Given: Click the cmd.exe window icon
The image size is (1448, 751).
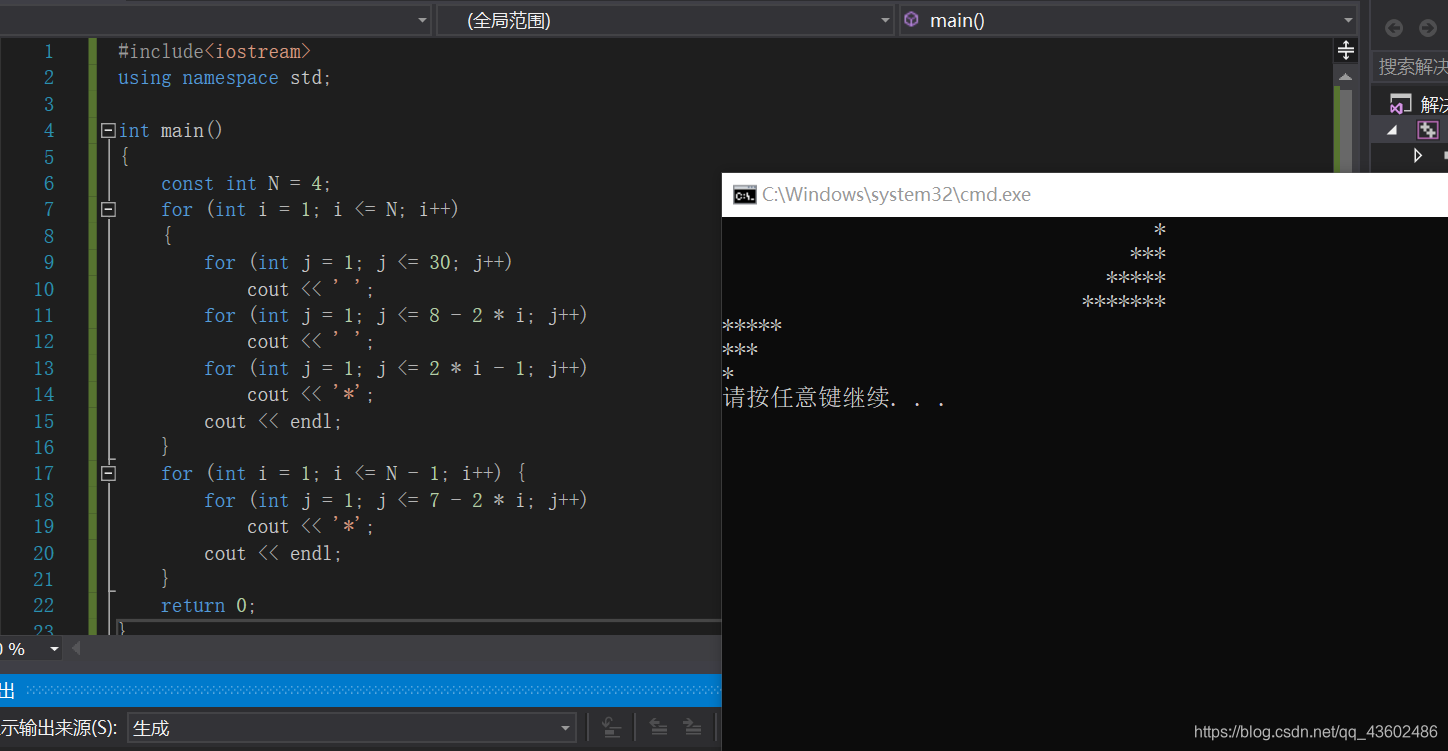Looking at the screenshot, I should pos(744,195).
